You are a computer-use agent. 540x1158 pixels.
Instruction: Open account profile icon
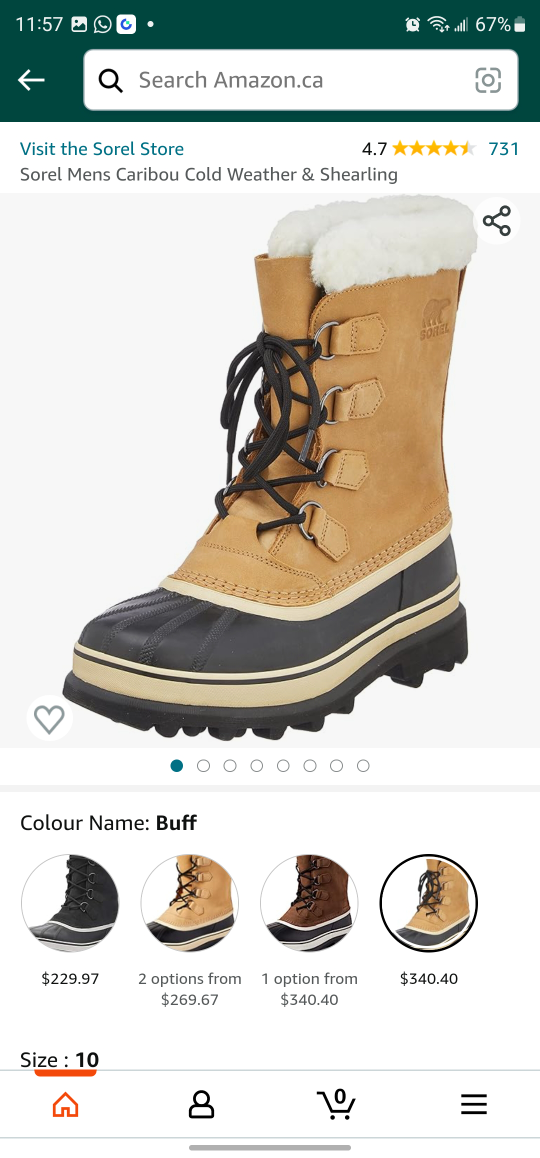tap(201, 1104)
